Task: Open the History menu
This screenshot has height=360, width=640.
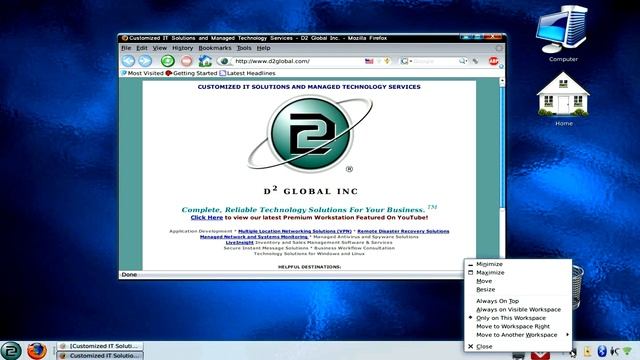Action: point(182,48)
